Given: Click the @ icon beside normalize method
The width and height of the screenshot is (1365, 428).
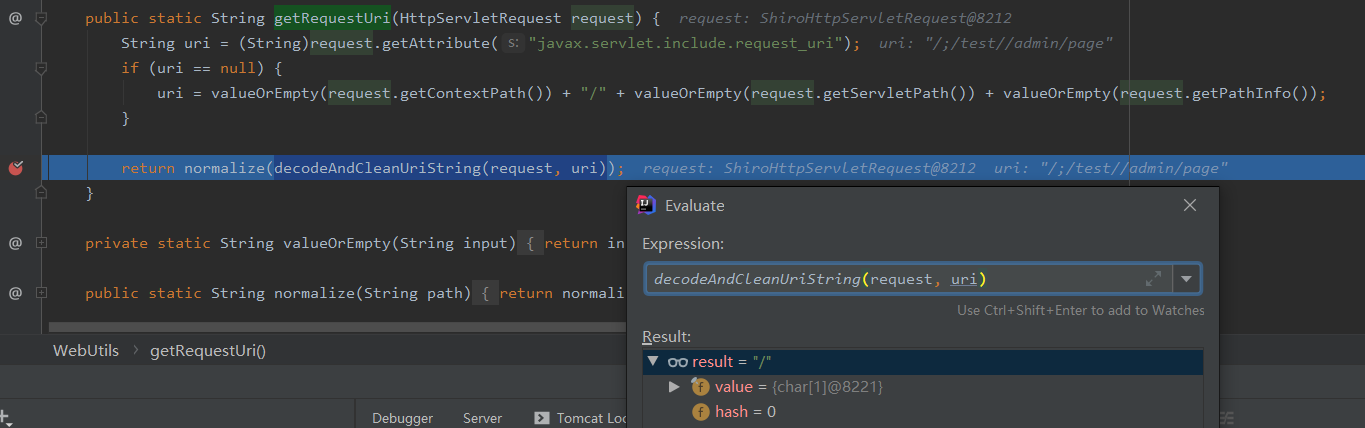Looking at the screenshot, I should (15, 293).
